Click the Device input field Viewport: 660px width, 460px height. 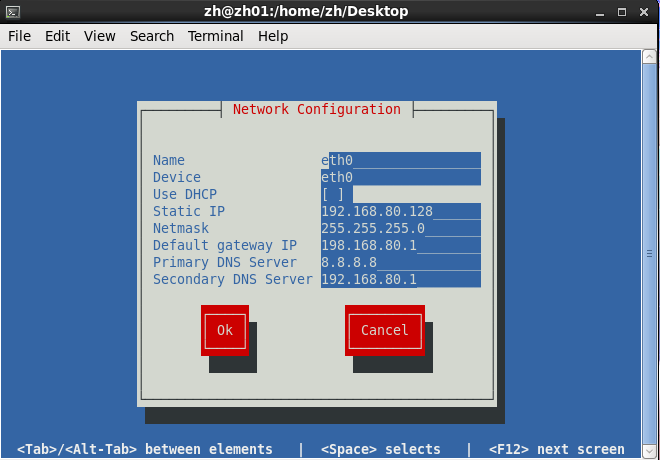(401, 177)
